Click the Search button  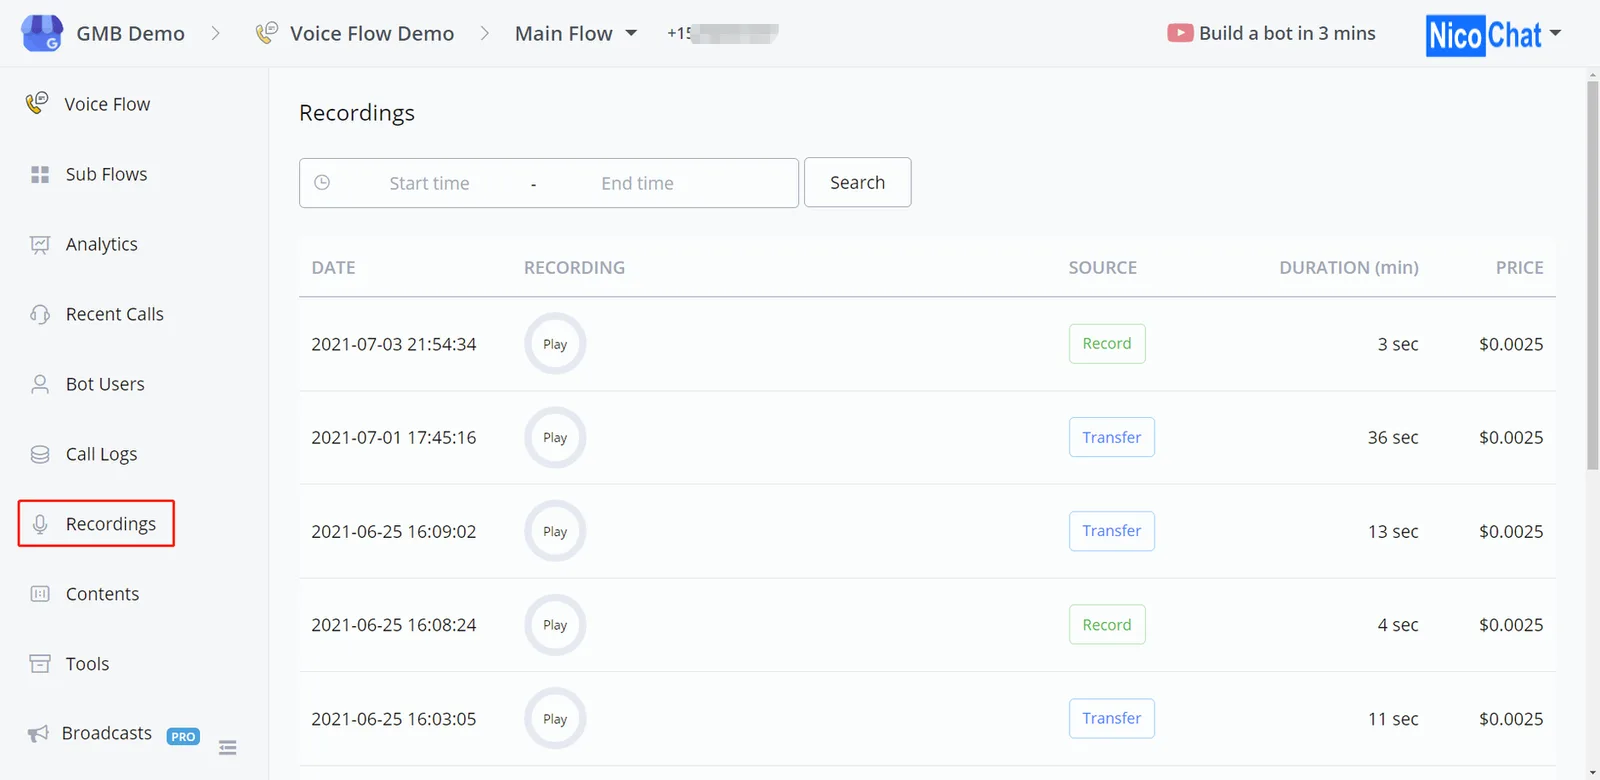[x=857, y=182]
